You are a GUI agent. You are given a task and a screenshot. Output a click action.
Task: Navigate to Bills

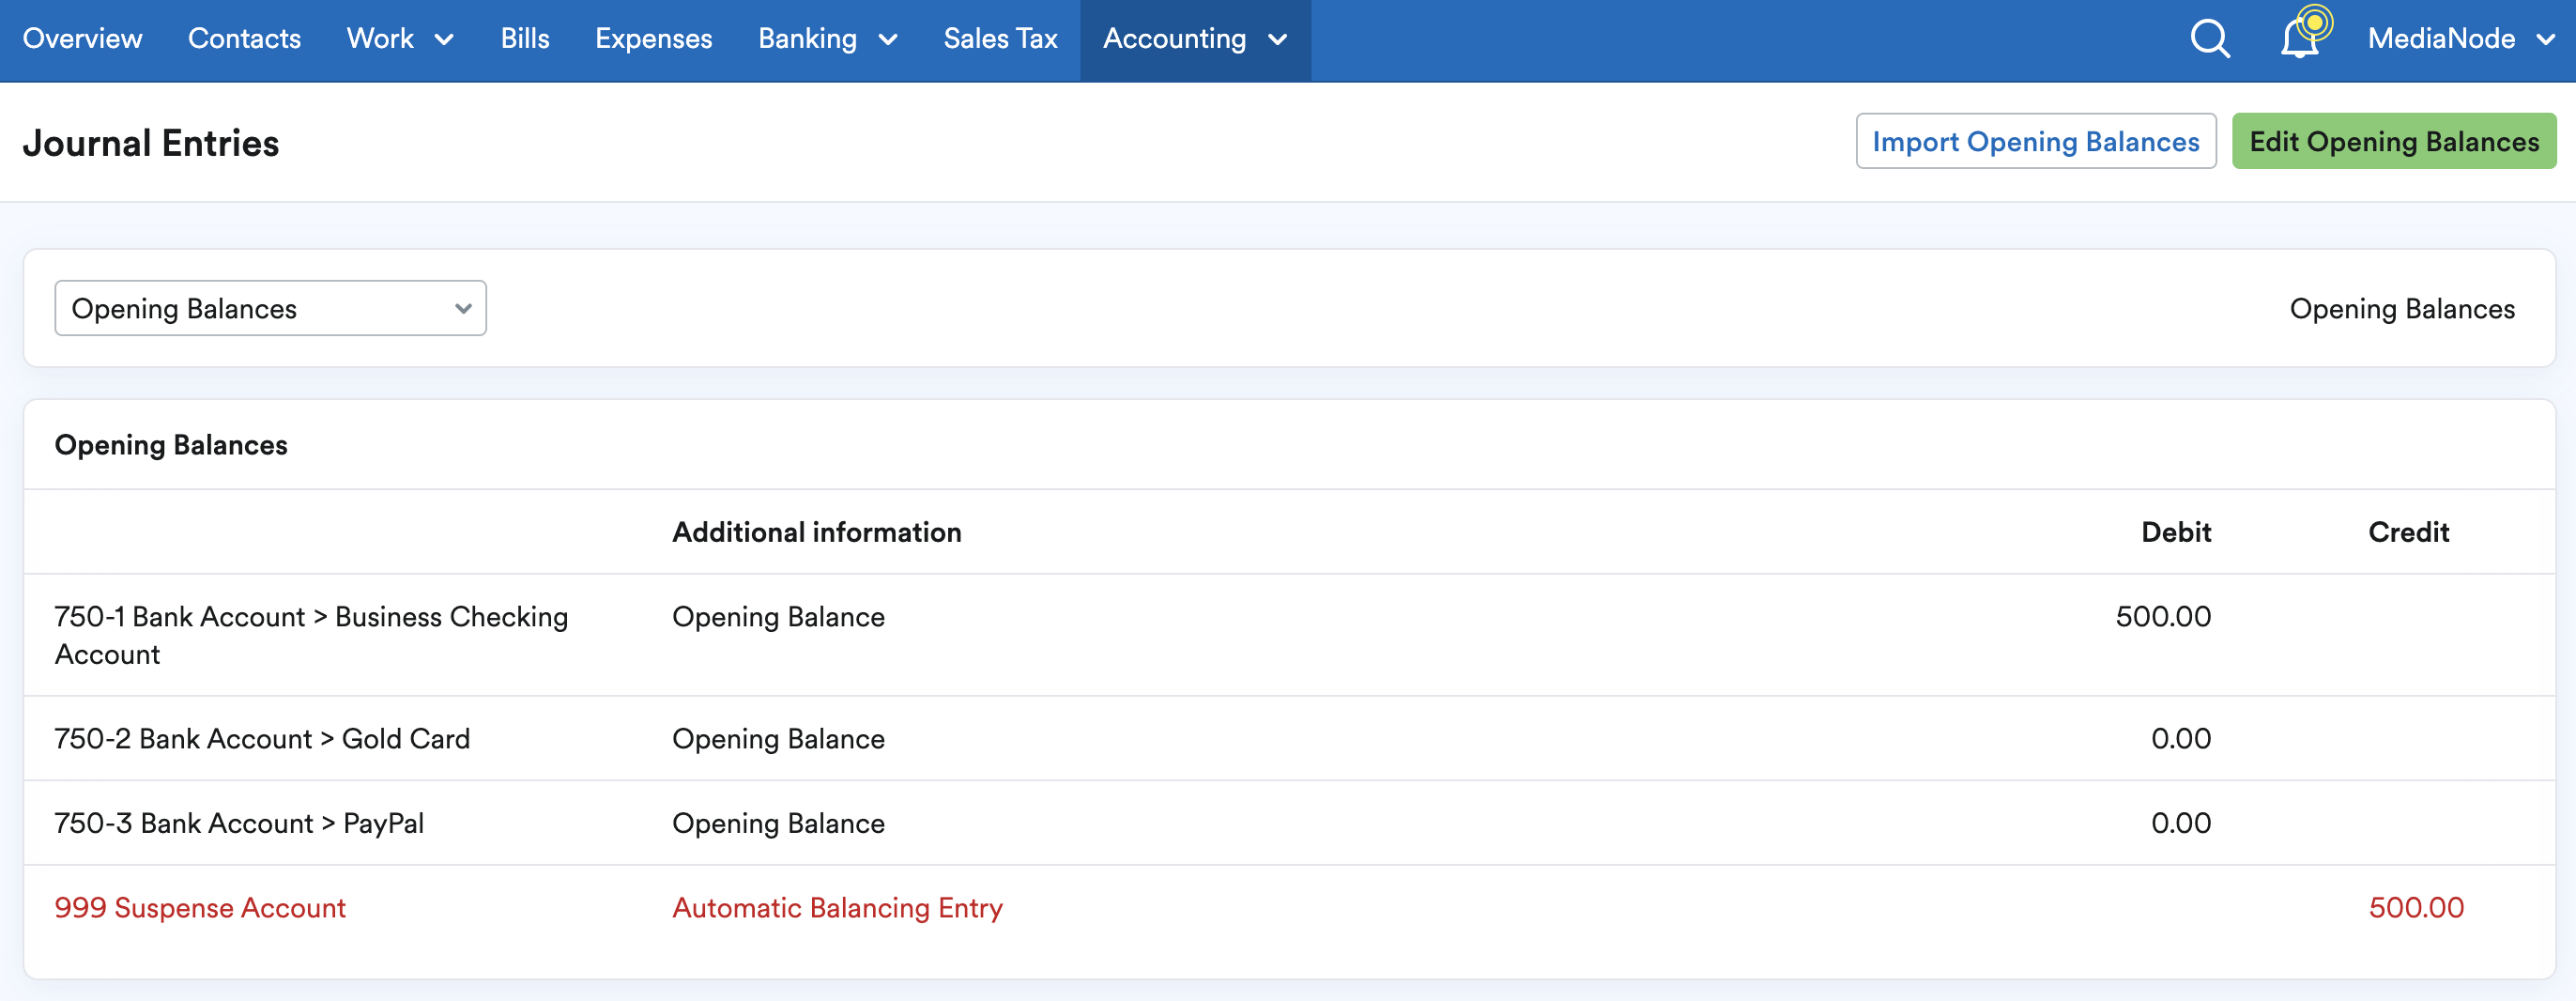click(525, 39)
